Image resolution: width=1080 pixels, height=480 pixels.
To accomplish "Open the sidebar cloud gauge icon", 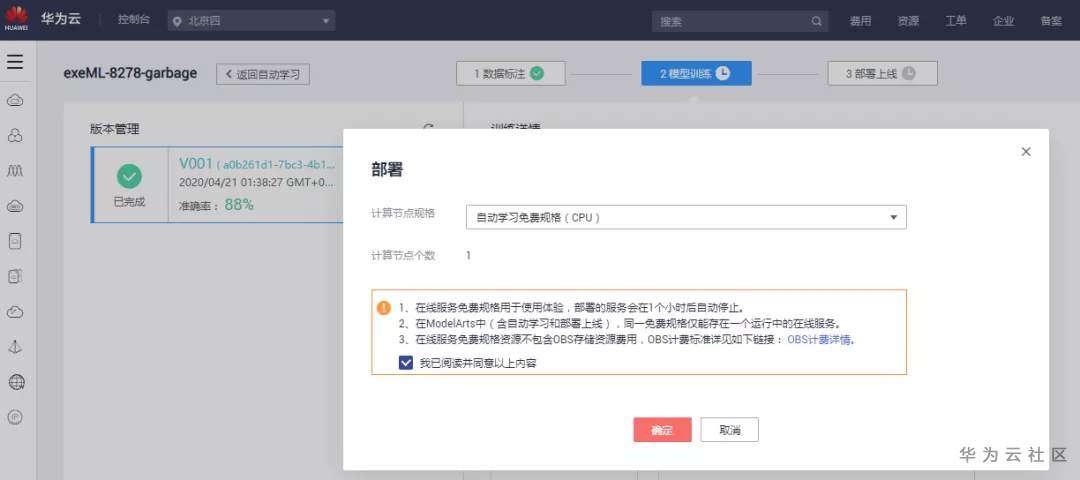I will click(15, 312).
